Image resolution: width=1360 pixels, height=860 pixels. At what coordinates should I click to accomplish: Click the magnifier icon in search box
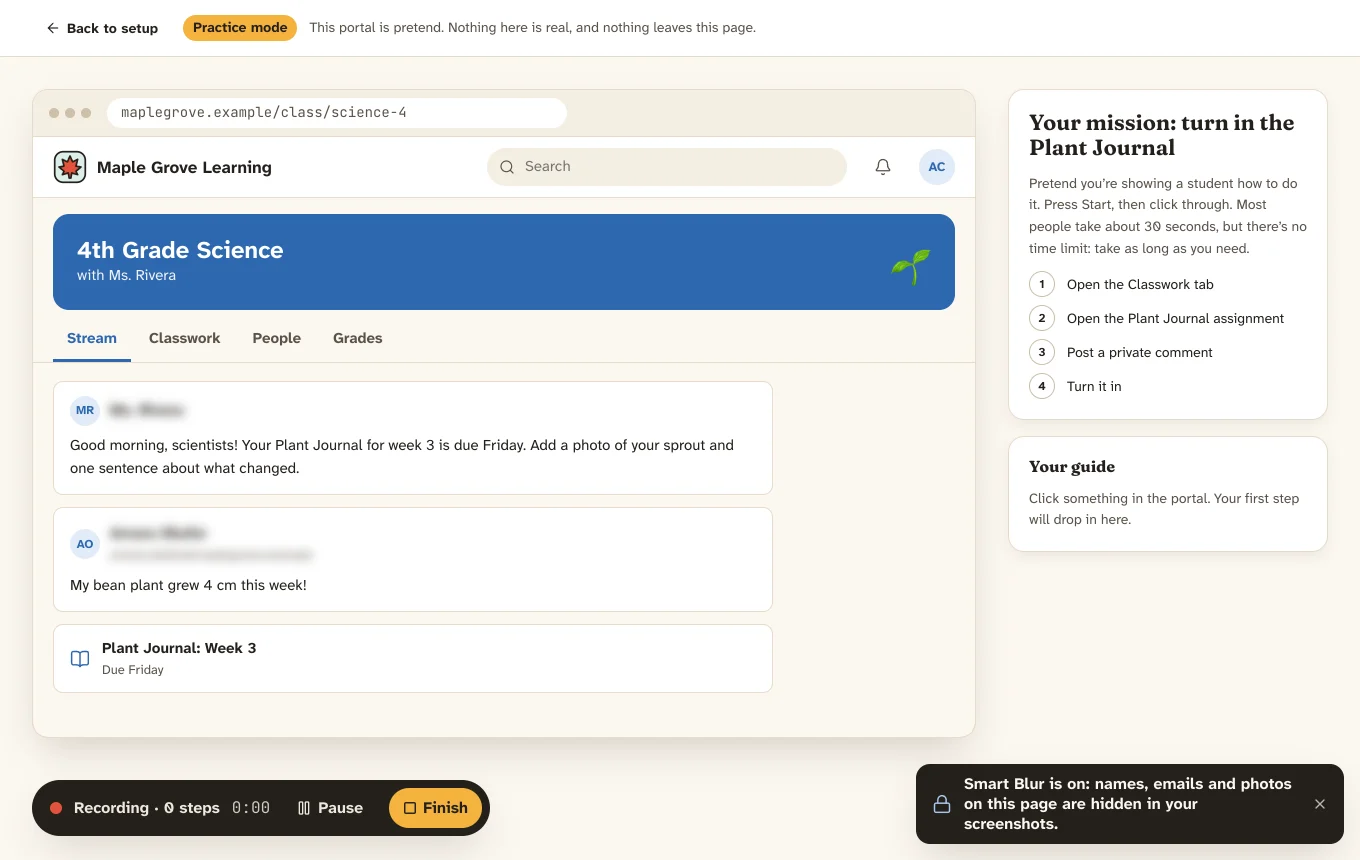507,167
